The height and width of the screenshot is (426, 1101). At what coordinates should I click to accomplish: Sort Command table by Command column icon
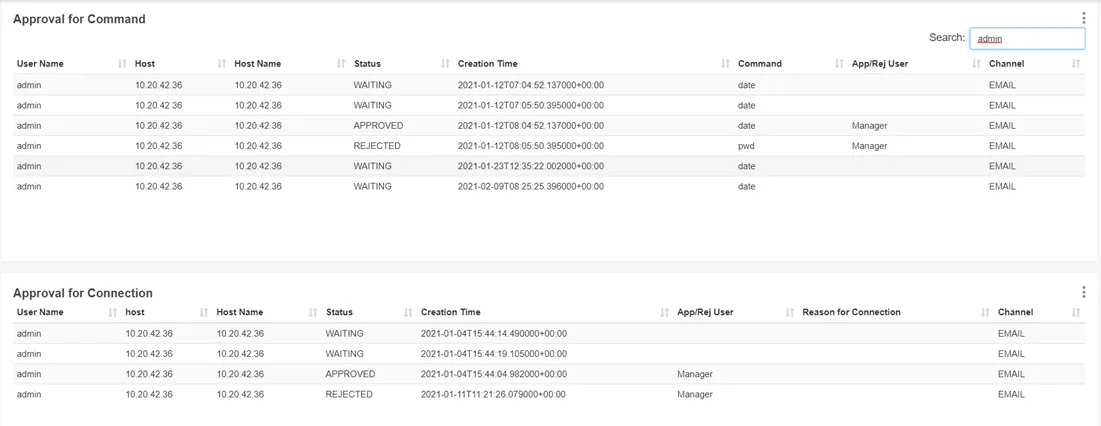coord(839,64)
